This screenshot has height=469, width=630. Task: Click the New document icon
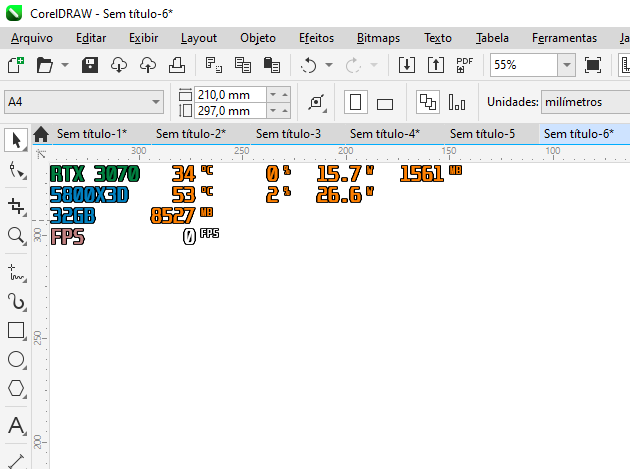pos(16,65)
